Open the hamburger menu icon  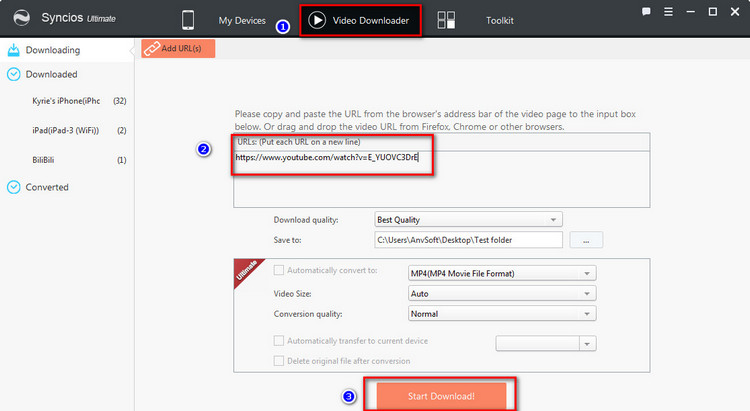[x=668, y=11]
